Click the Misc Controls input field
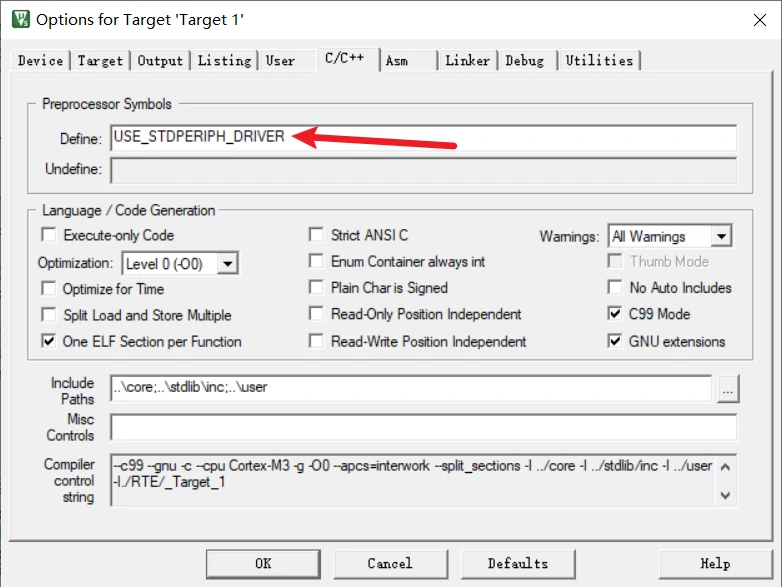The height and width of the screenshot is (587, 782). (423, 427)
